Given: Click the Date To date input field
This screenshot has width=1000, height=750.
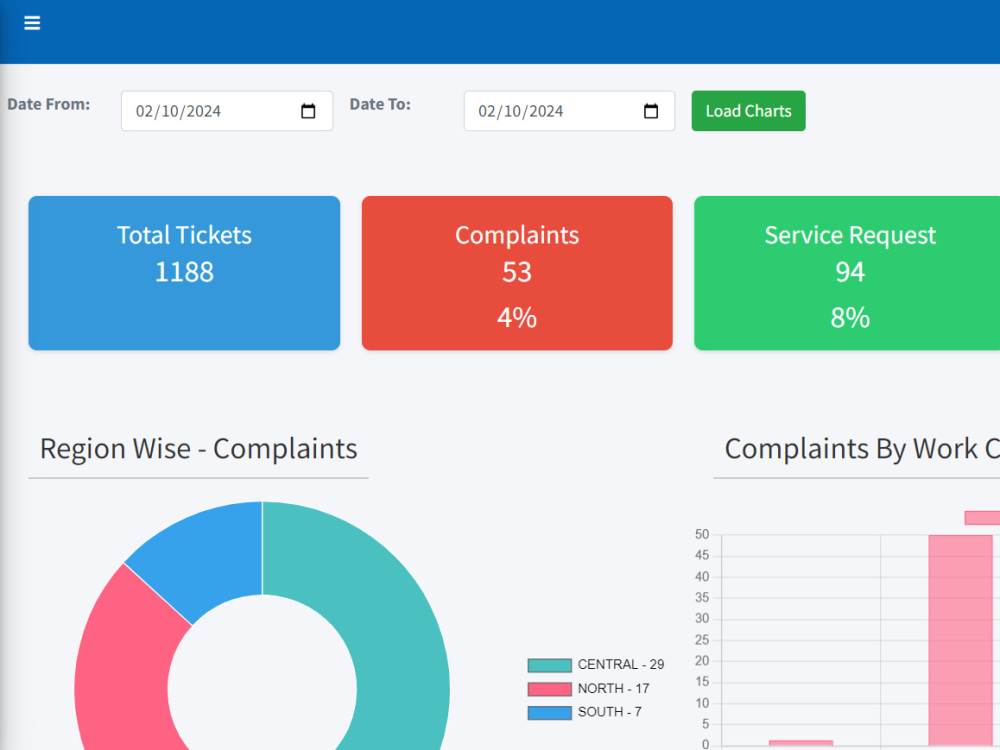Looking at the screenshot, I should [569, 111].
